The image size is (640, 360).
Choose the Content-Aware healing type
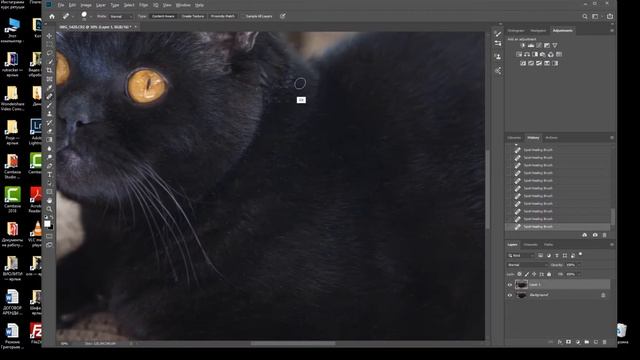(163, 16)
